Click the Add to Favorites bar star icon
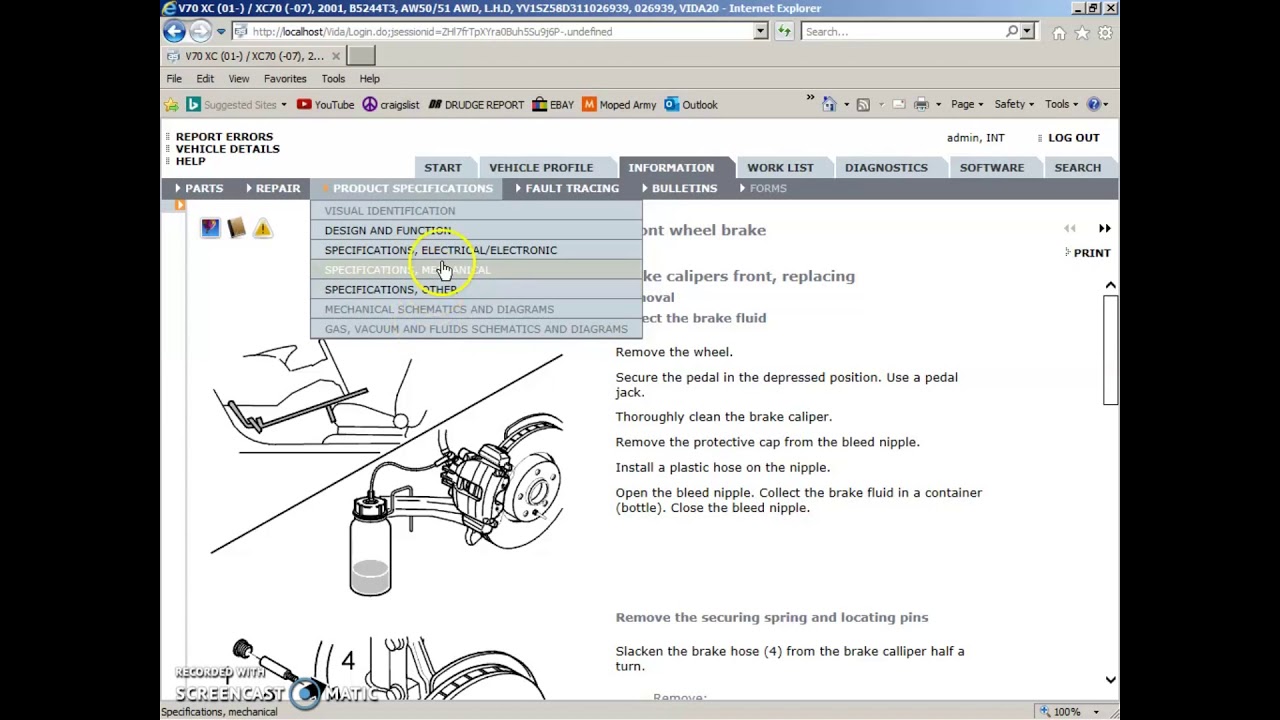 click(171, 104)
